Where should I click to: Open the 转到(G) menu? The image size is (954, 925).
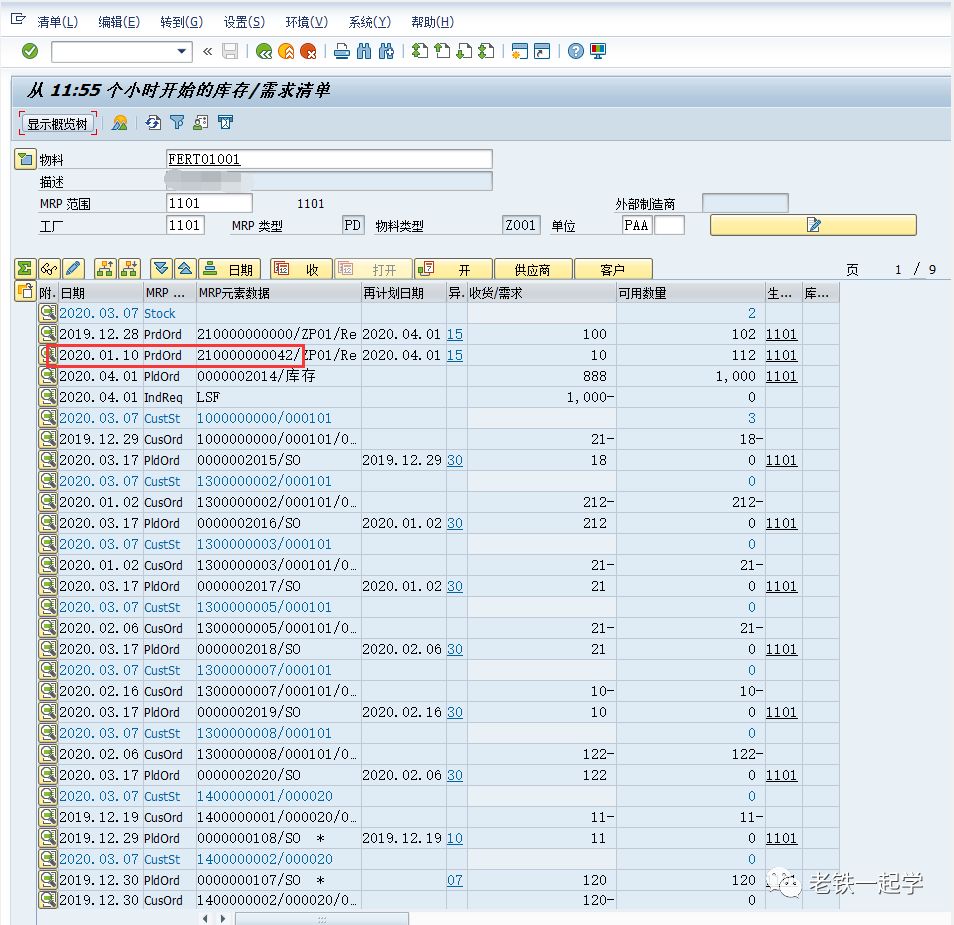click(181, 23)
